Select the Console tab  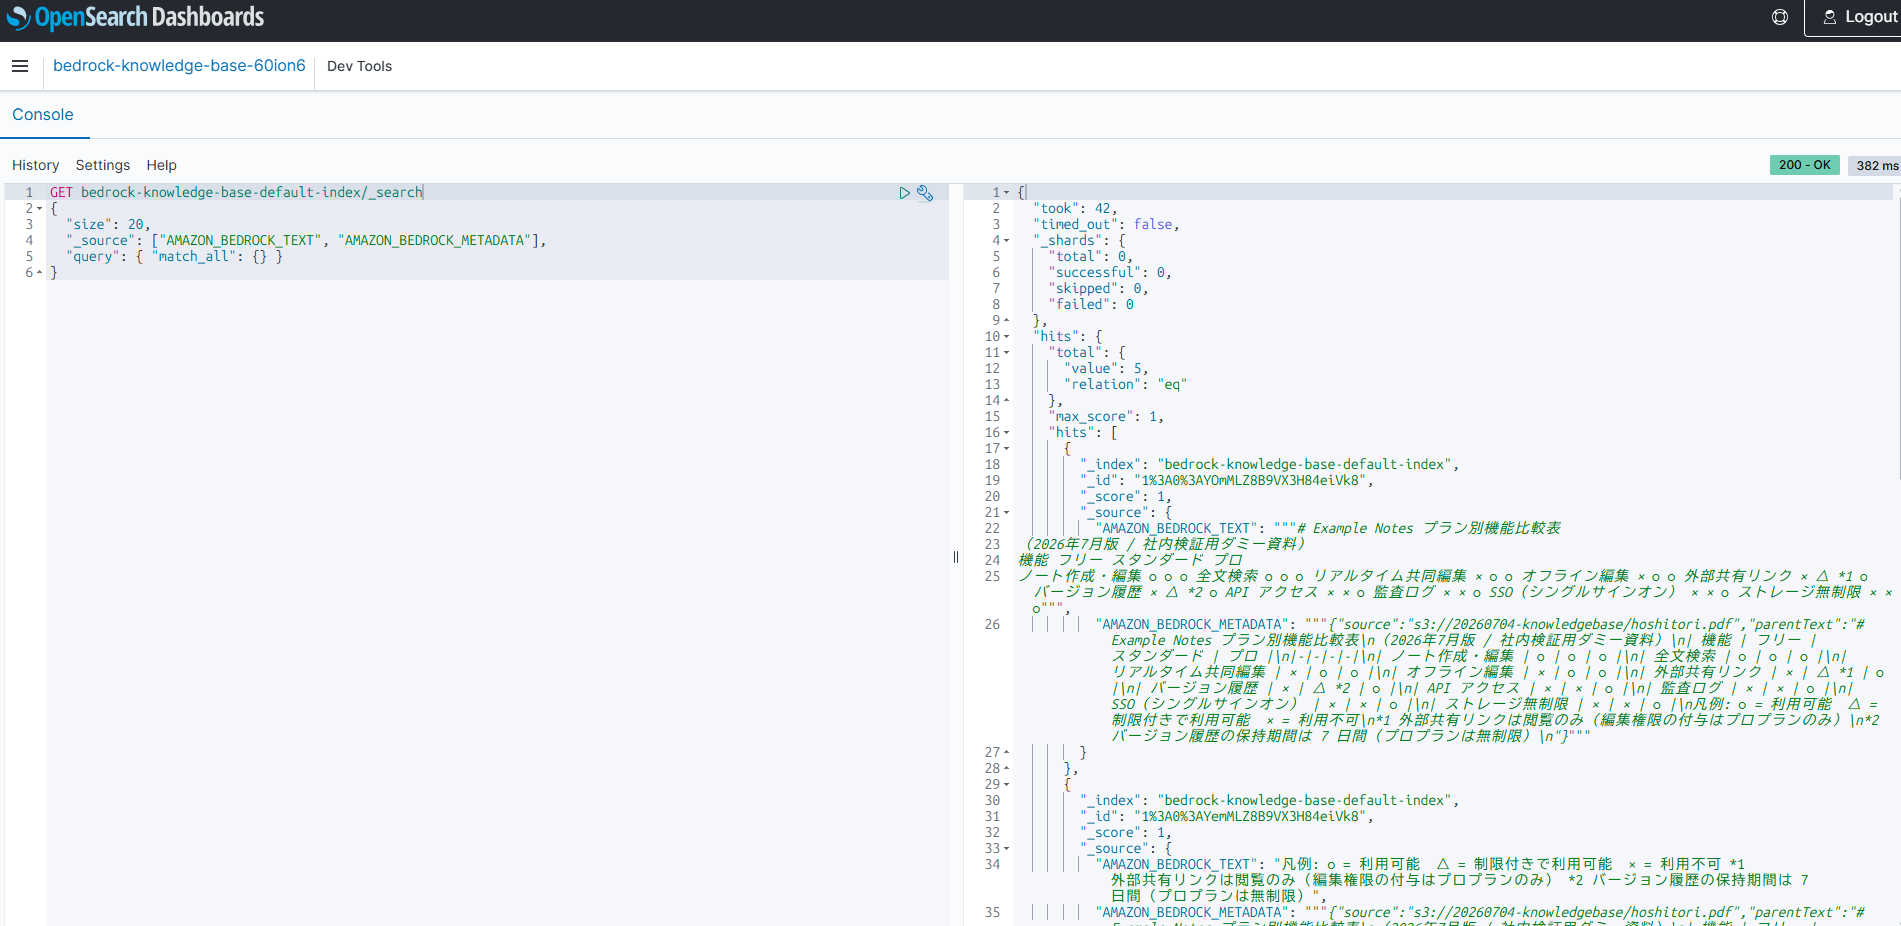tap(43, 115)
